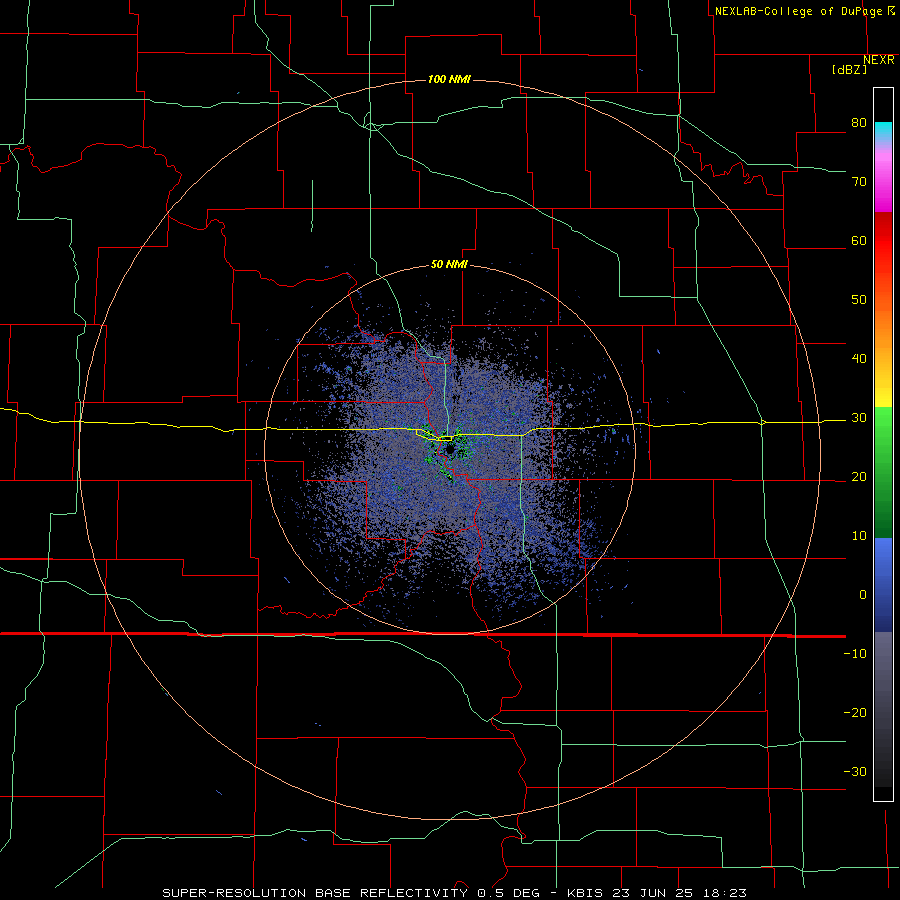Image resolution: width=900 pixels, height=900 pixels.
Task: Click the 50 dBZ scale value
Action: click(859, 300)
